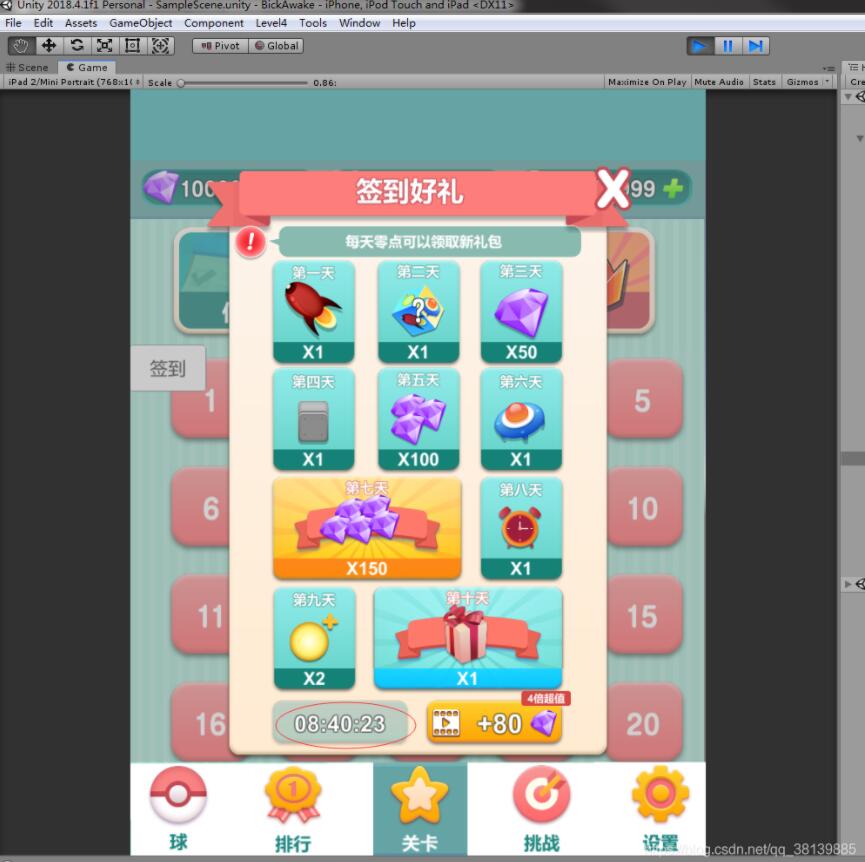The height and width of the screenshot is (862, 865).
Task: Open the Assets menu
Action: coord(81,23)
